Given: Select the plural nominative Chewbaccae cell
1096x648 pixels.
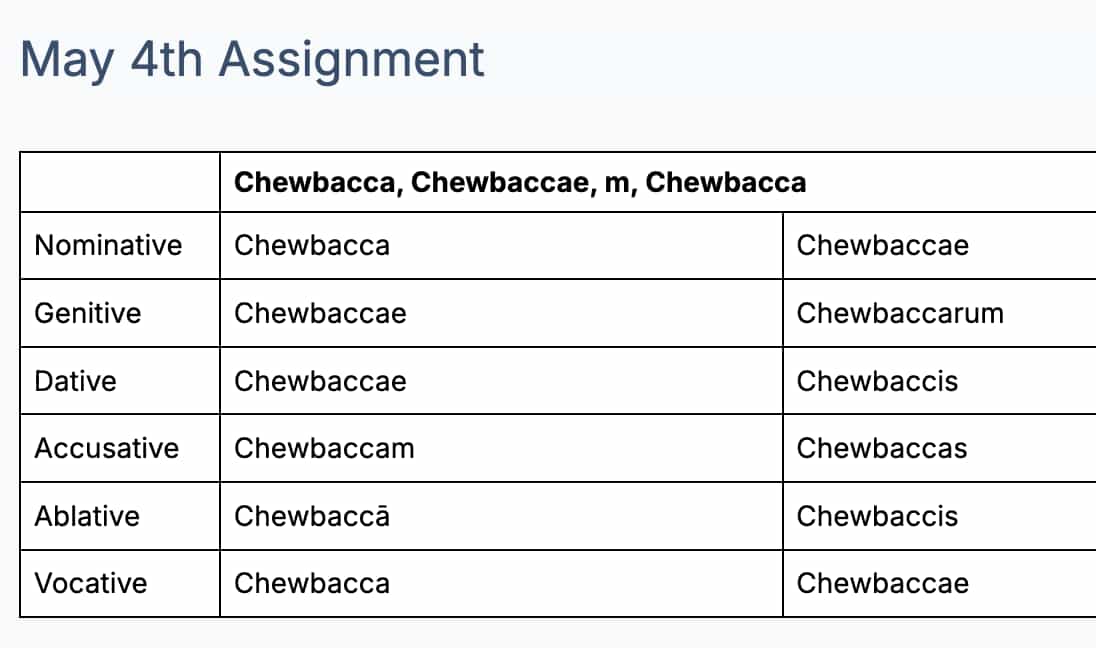Looking at the screenshot, I should pos(939,245).
